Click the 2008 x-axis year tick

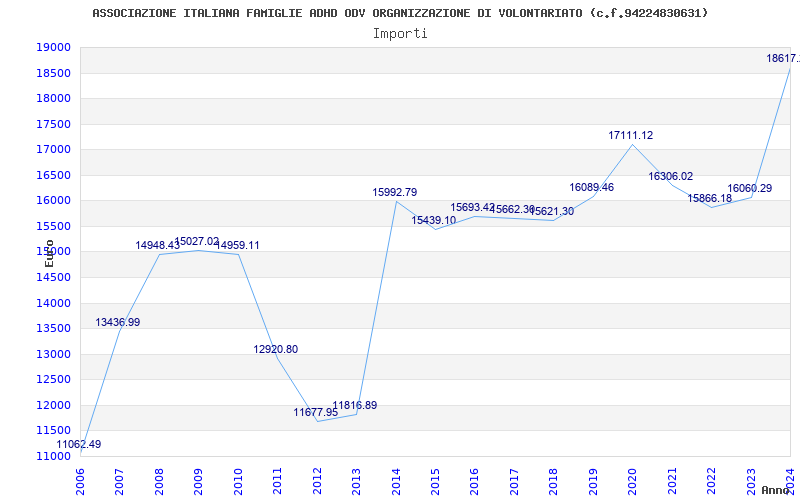159,481
